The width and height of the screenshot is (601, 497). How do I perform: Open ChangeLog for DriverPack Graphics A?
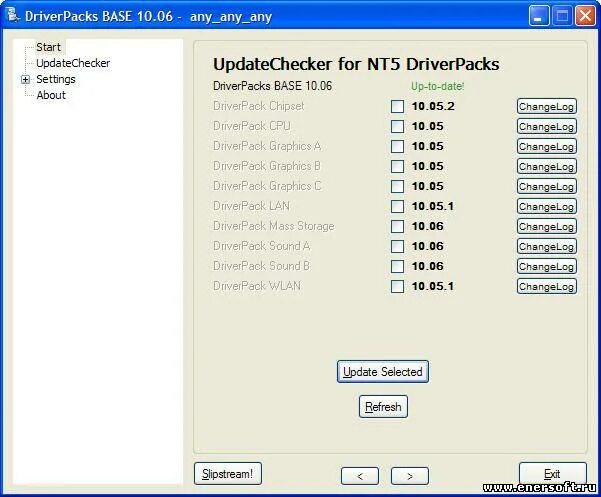(x=547, y=146)
